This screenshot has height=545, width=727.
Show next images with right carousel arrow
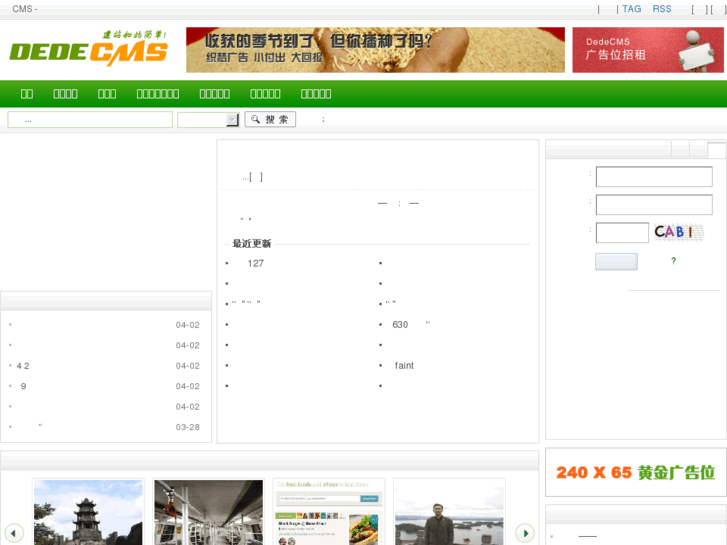point(525,533)
